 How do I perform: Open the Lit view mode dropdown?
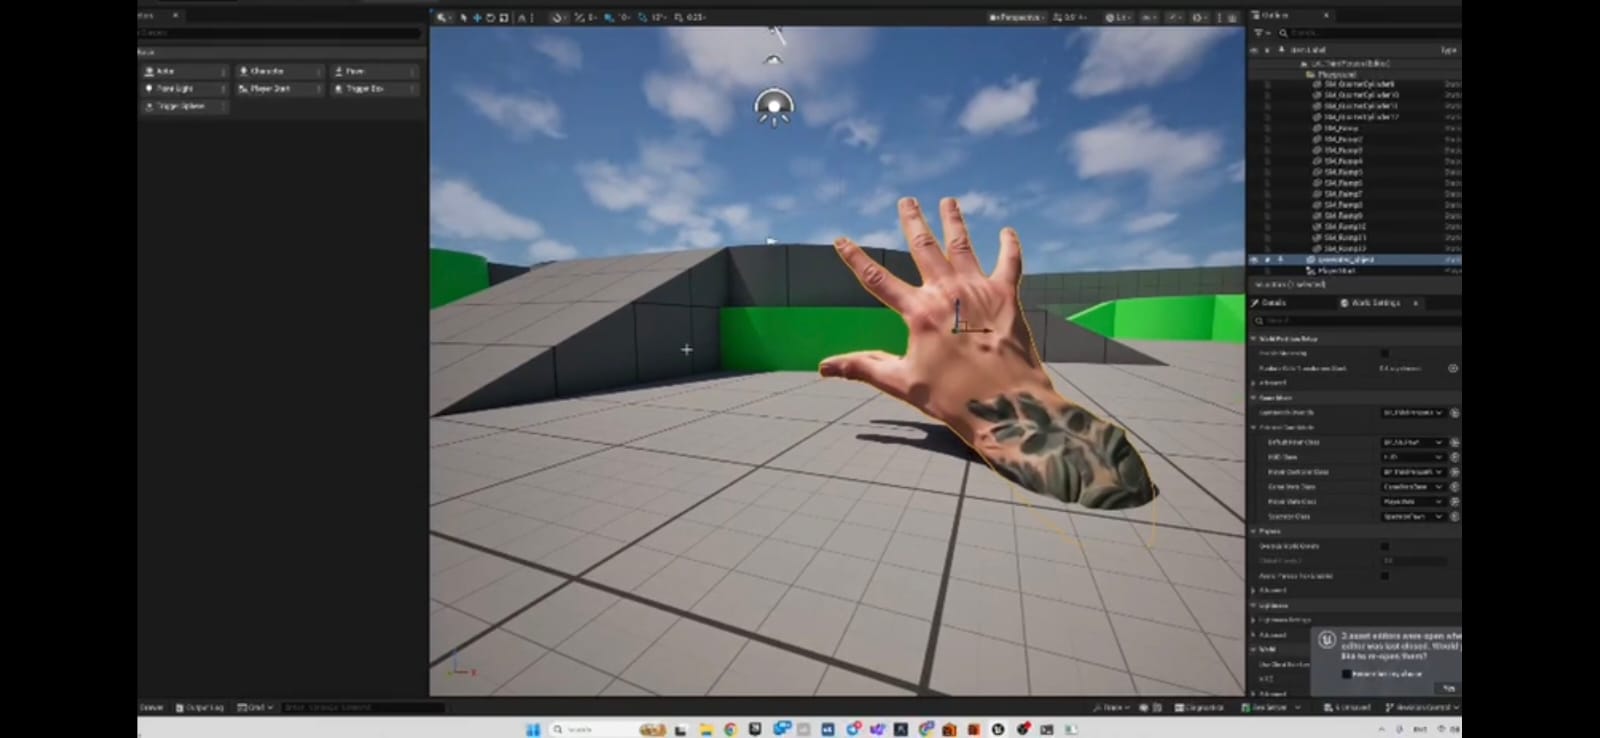click(1117, 17)
